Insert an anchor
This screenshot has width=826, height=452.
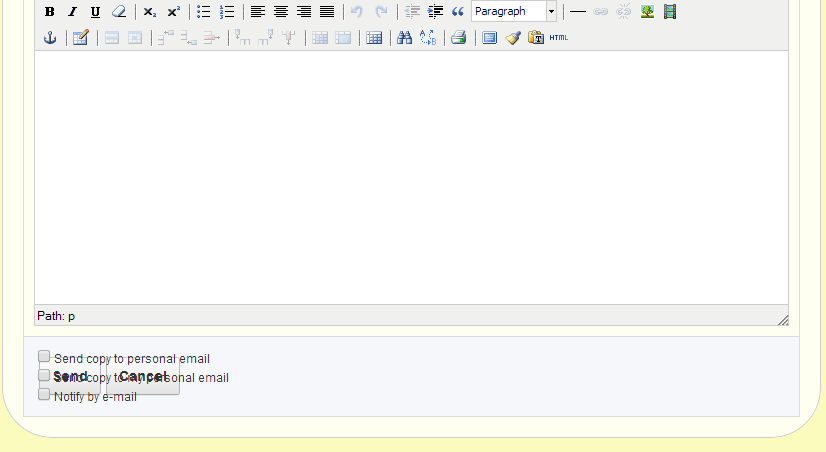click(x=50, y=37)
